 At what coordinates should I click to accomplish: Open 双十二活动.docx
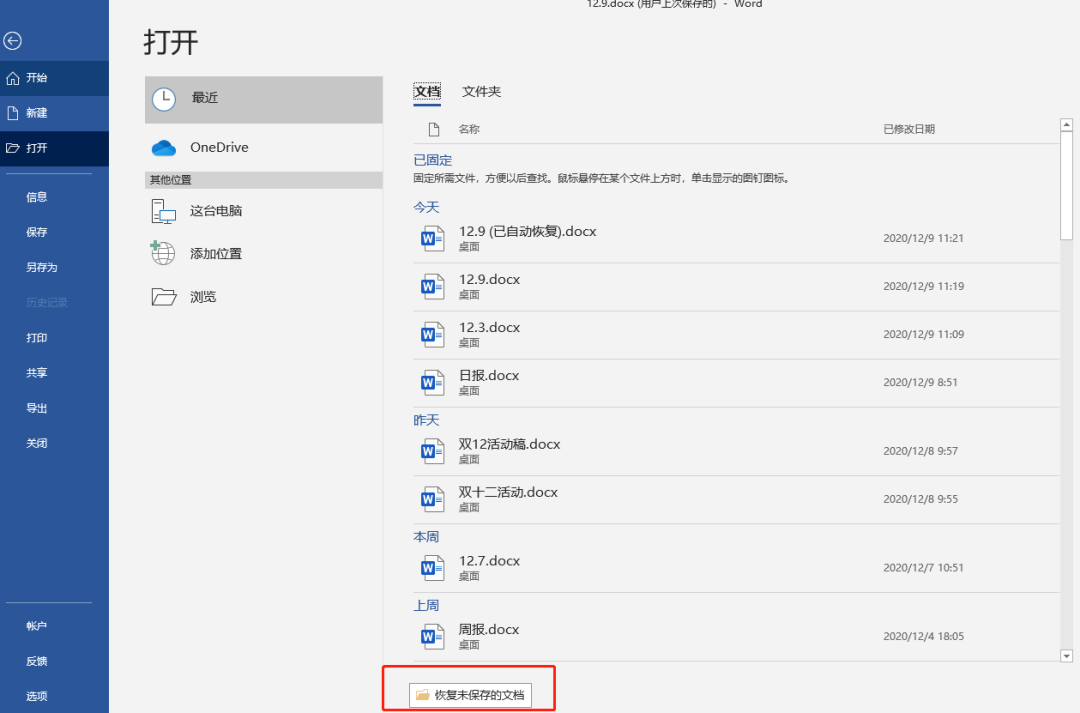(736, 499)
